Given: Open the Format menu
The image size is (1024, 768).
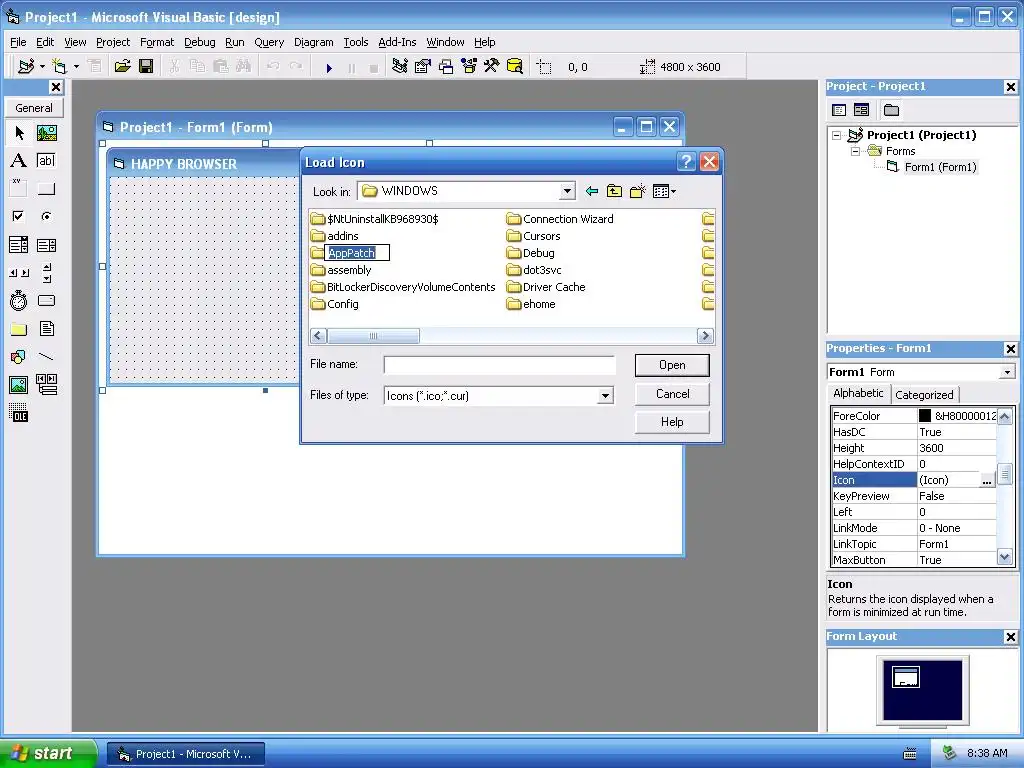Looking at the screenshot, I should [x=157, y=42].
